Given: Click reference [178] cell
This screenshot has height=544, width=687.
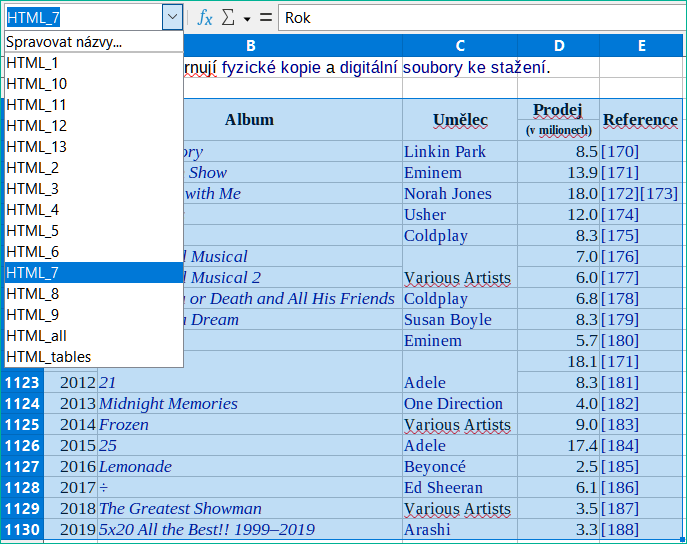Looking at the screenshot, I should pyautogui.click(x=641, y=299).
